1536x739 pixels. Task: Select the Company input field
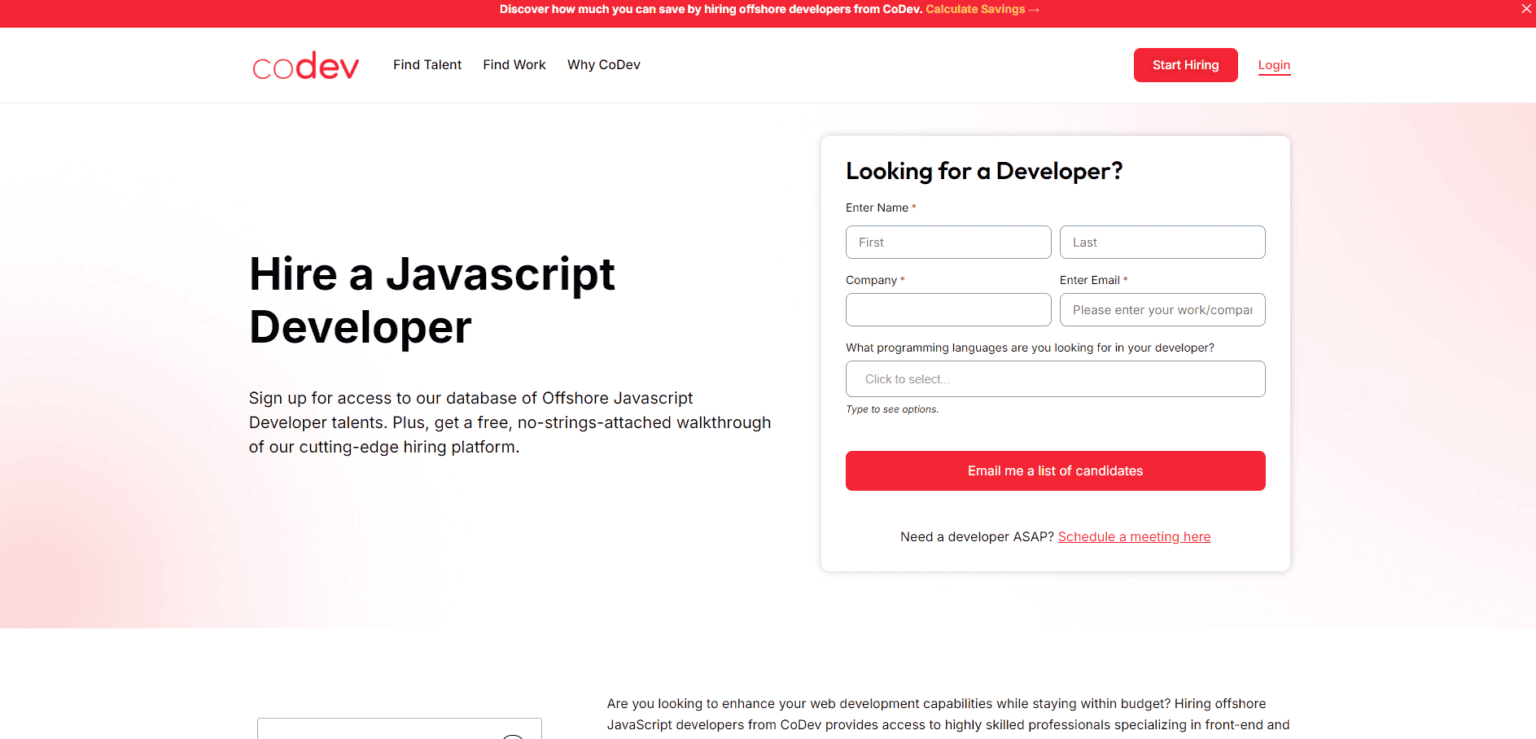pos(948,310)
